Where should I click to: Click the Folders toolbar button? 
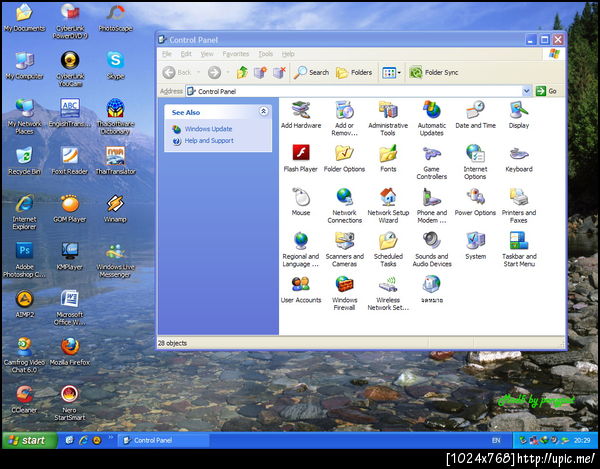[354, 72]
